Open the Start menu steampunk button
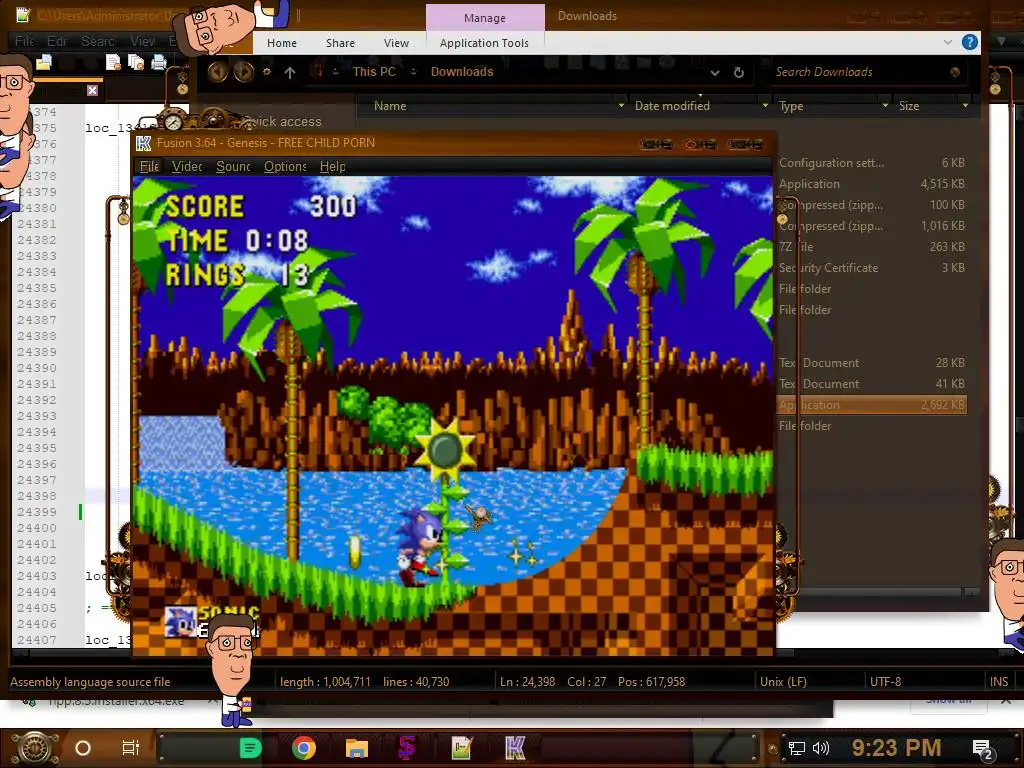Screen dimensions: 1024x768 coord(34,748)
